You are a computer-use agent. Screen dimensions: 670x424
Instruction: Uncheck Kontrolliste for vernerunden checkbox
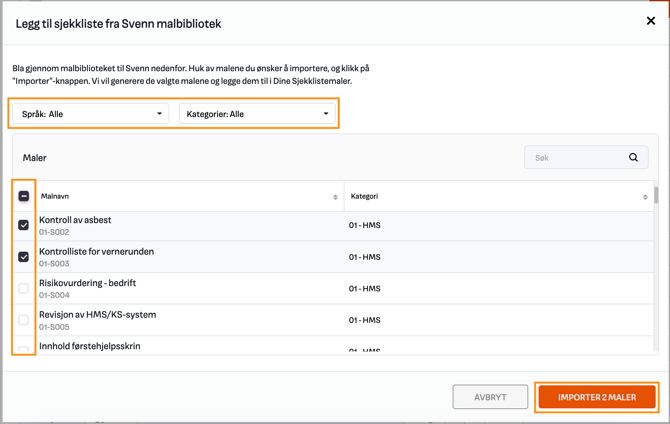pyautogui.click(x=24, y=256)
